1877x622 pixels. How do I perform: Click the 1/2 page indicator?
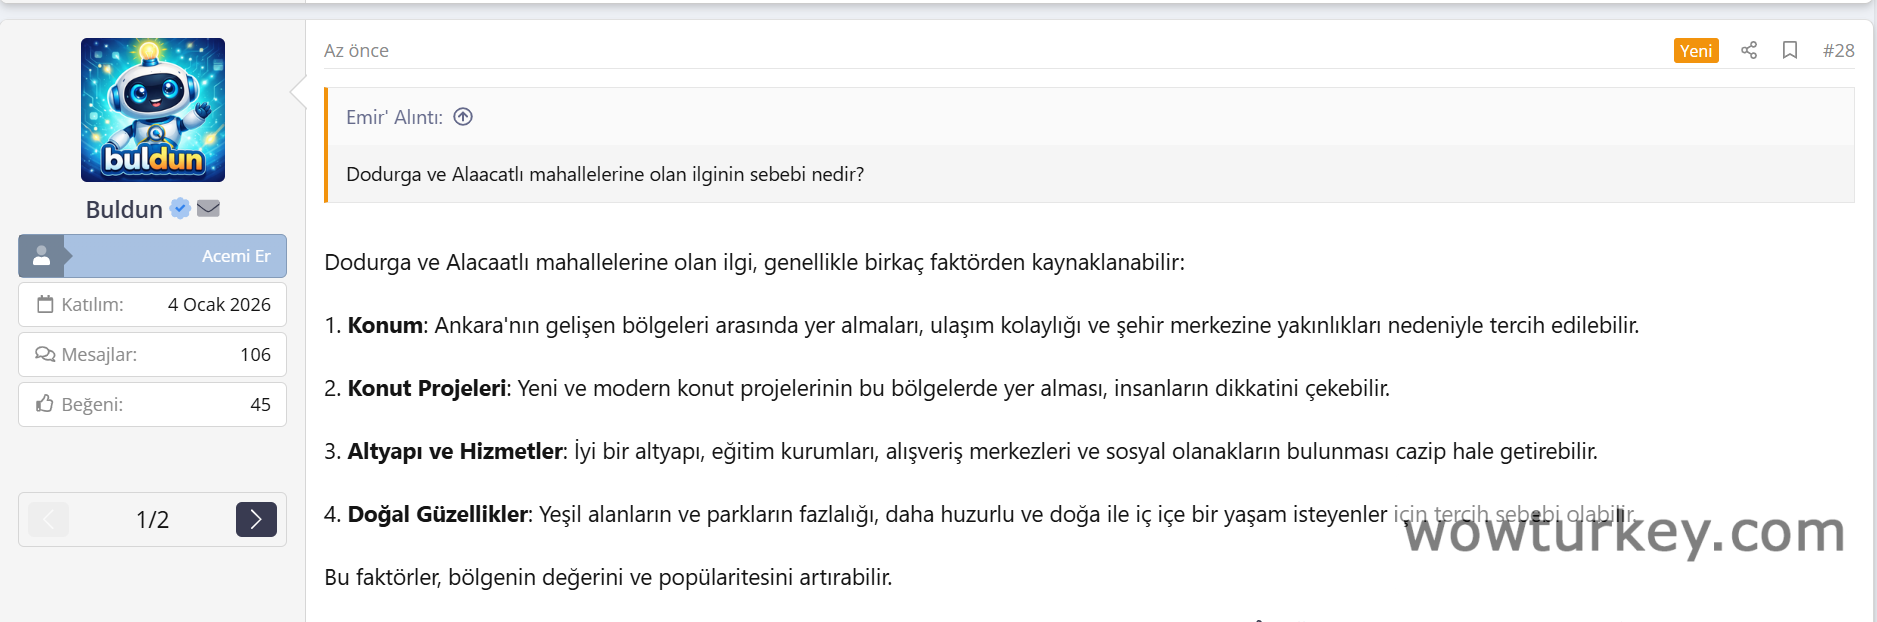pos(152,519)
